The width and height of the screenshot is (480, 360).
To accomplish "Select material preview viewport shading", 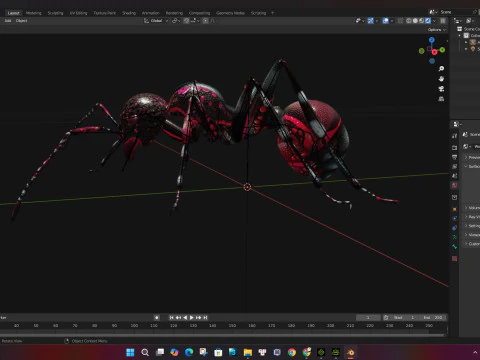I will 421,21.
